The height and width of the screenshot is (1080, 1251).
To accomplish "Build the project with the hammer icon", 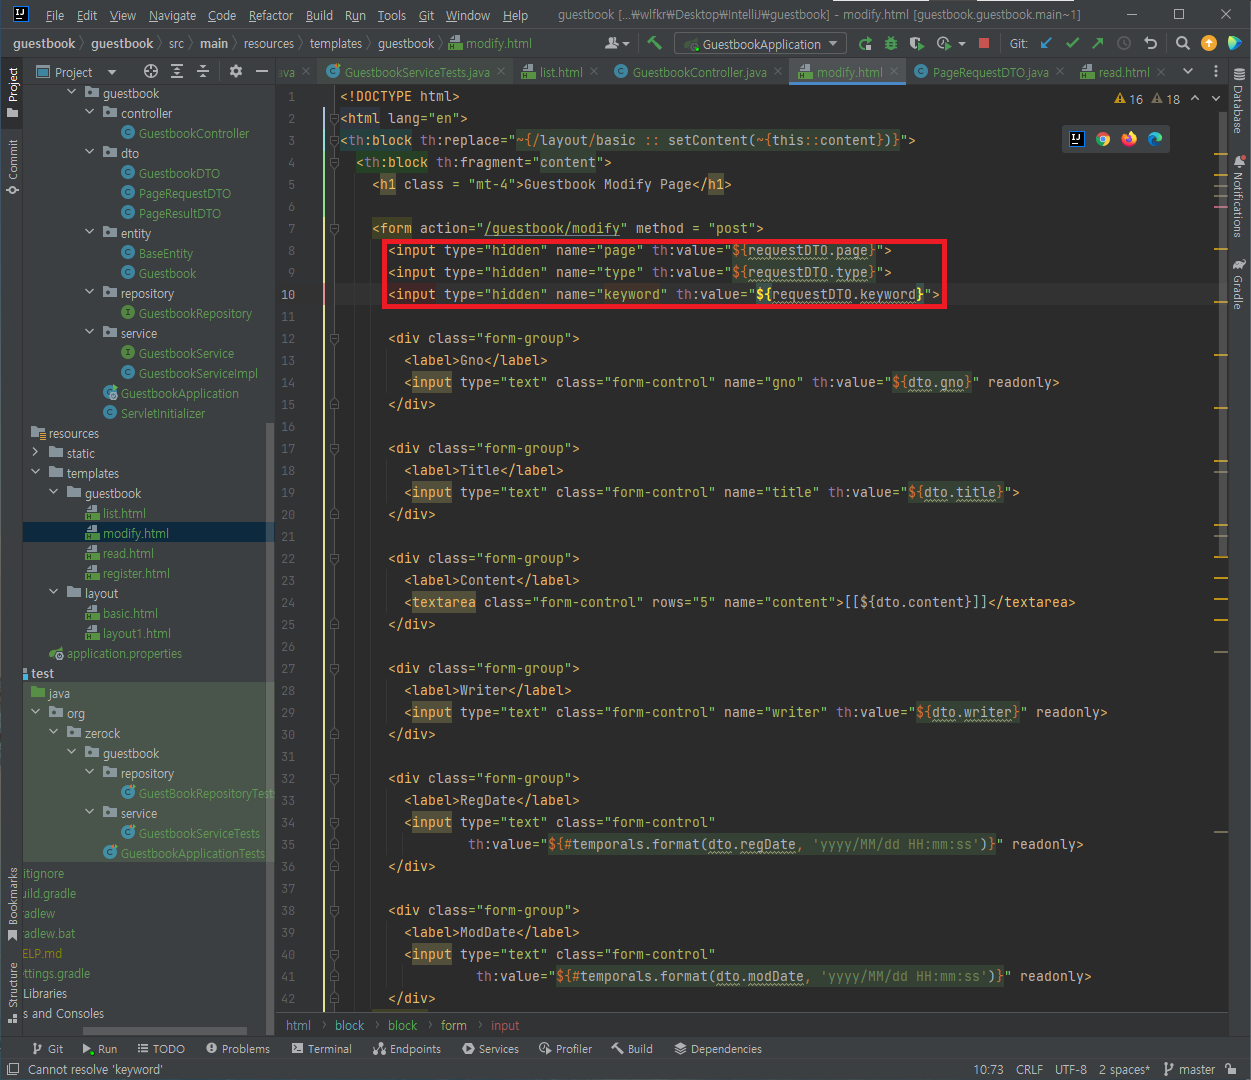I will [x=655, y=43].
